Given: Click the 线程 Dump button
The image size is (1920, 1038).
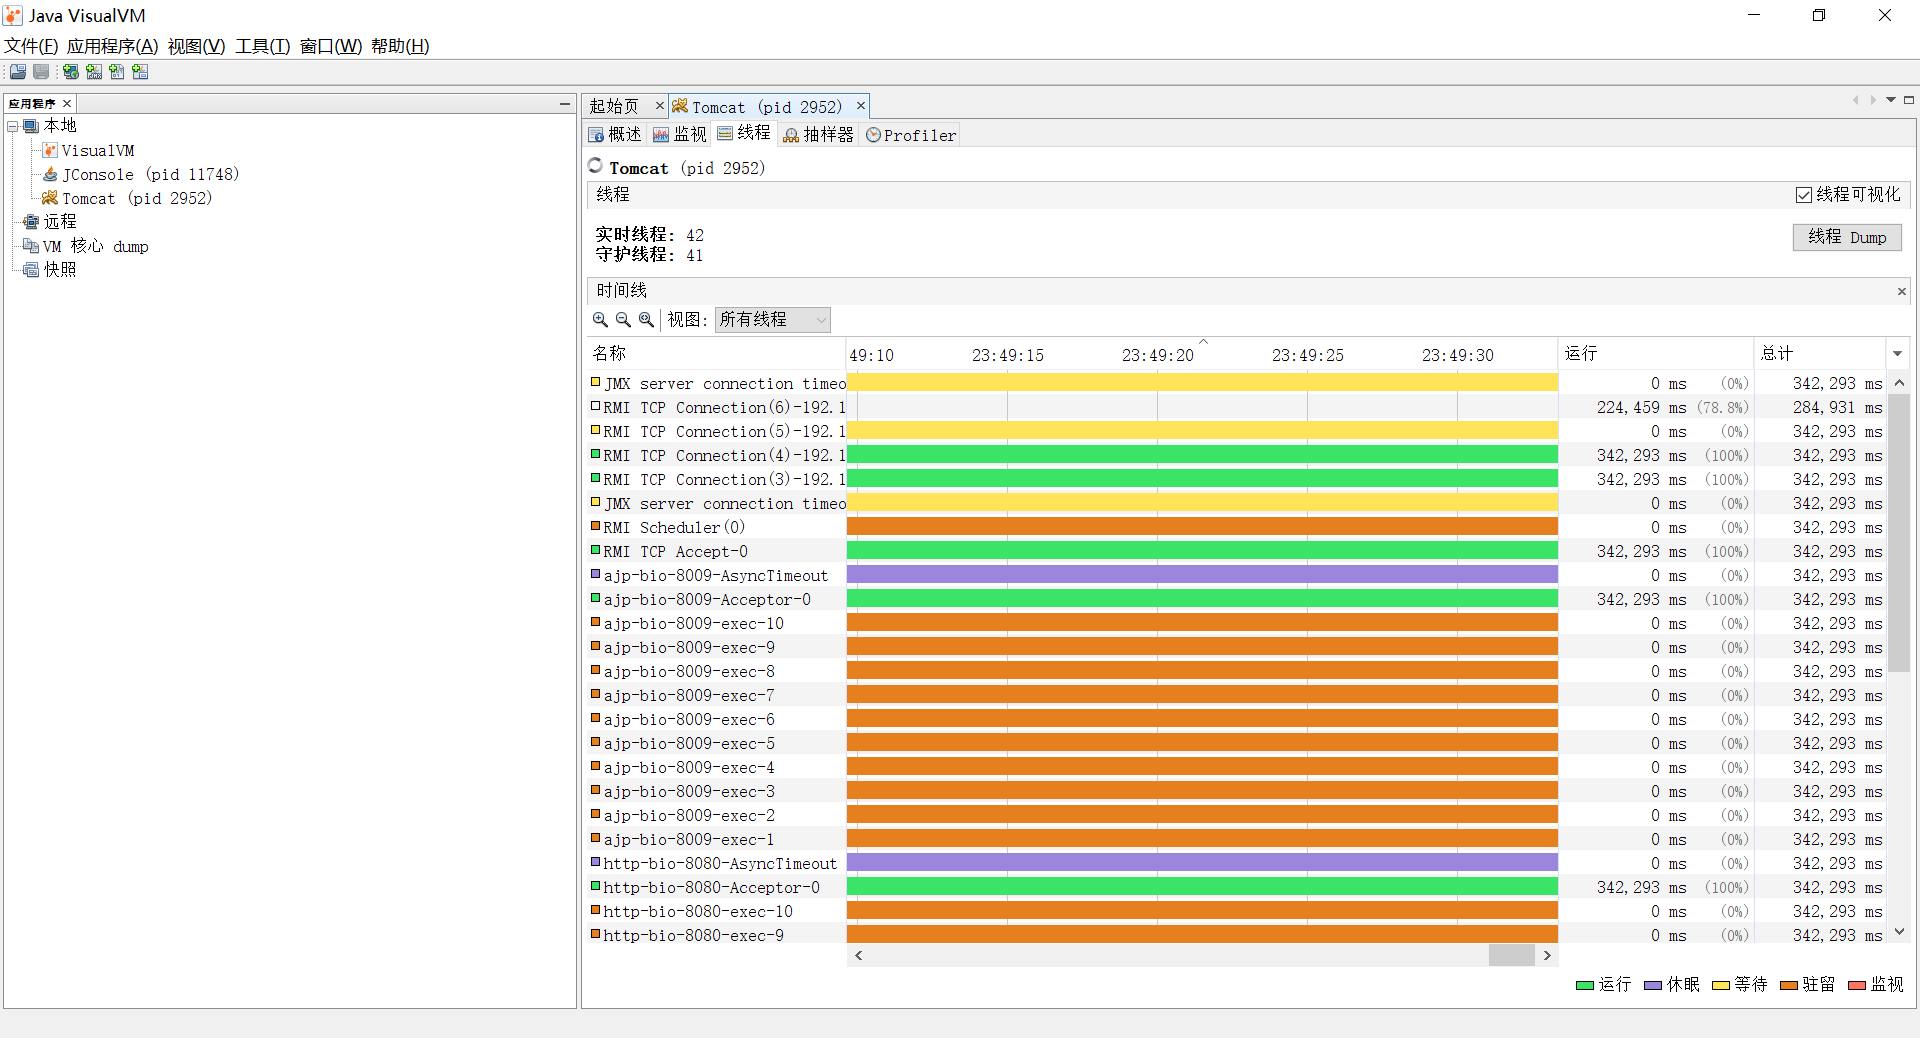Looking at the screenshot, I should click(1846, 238).
